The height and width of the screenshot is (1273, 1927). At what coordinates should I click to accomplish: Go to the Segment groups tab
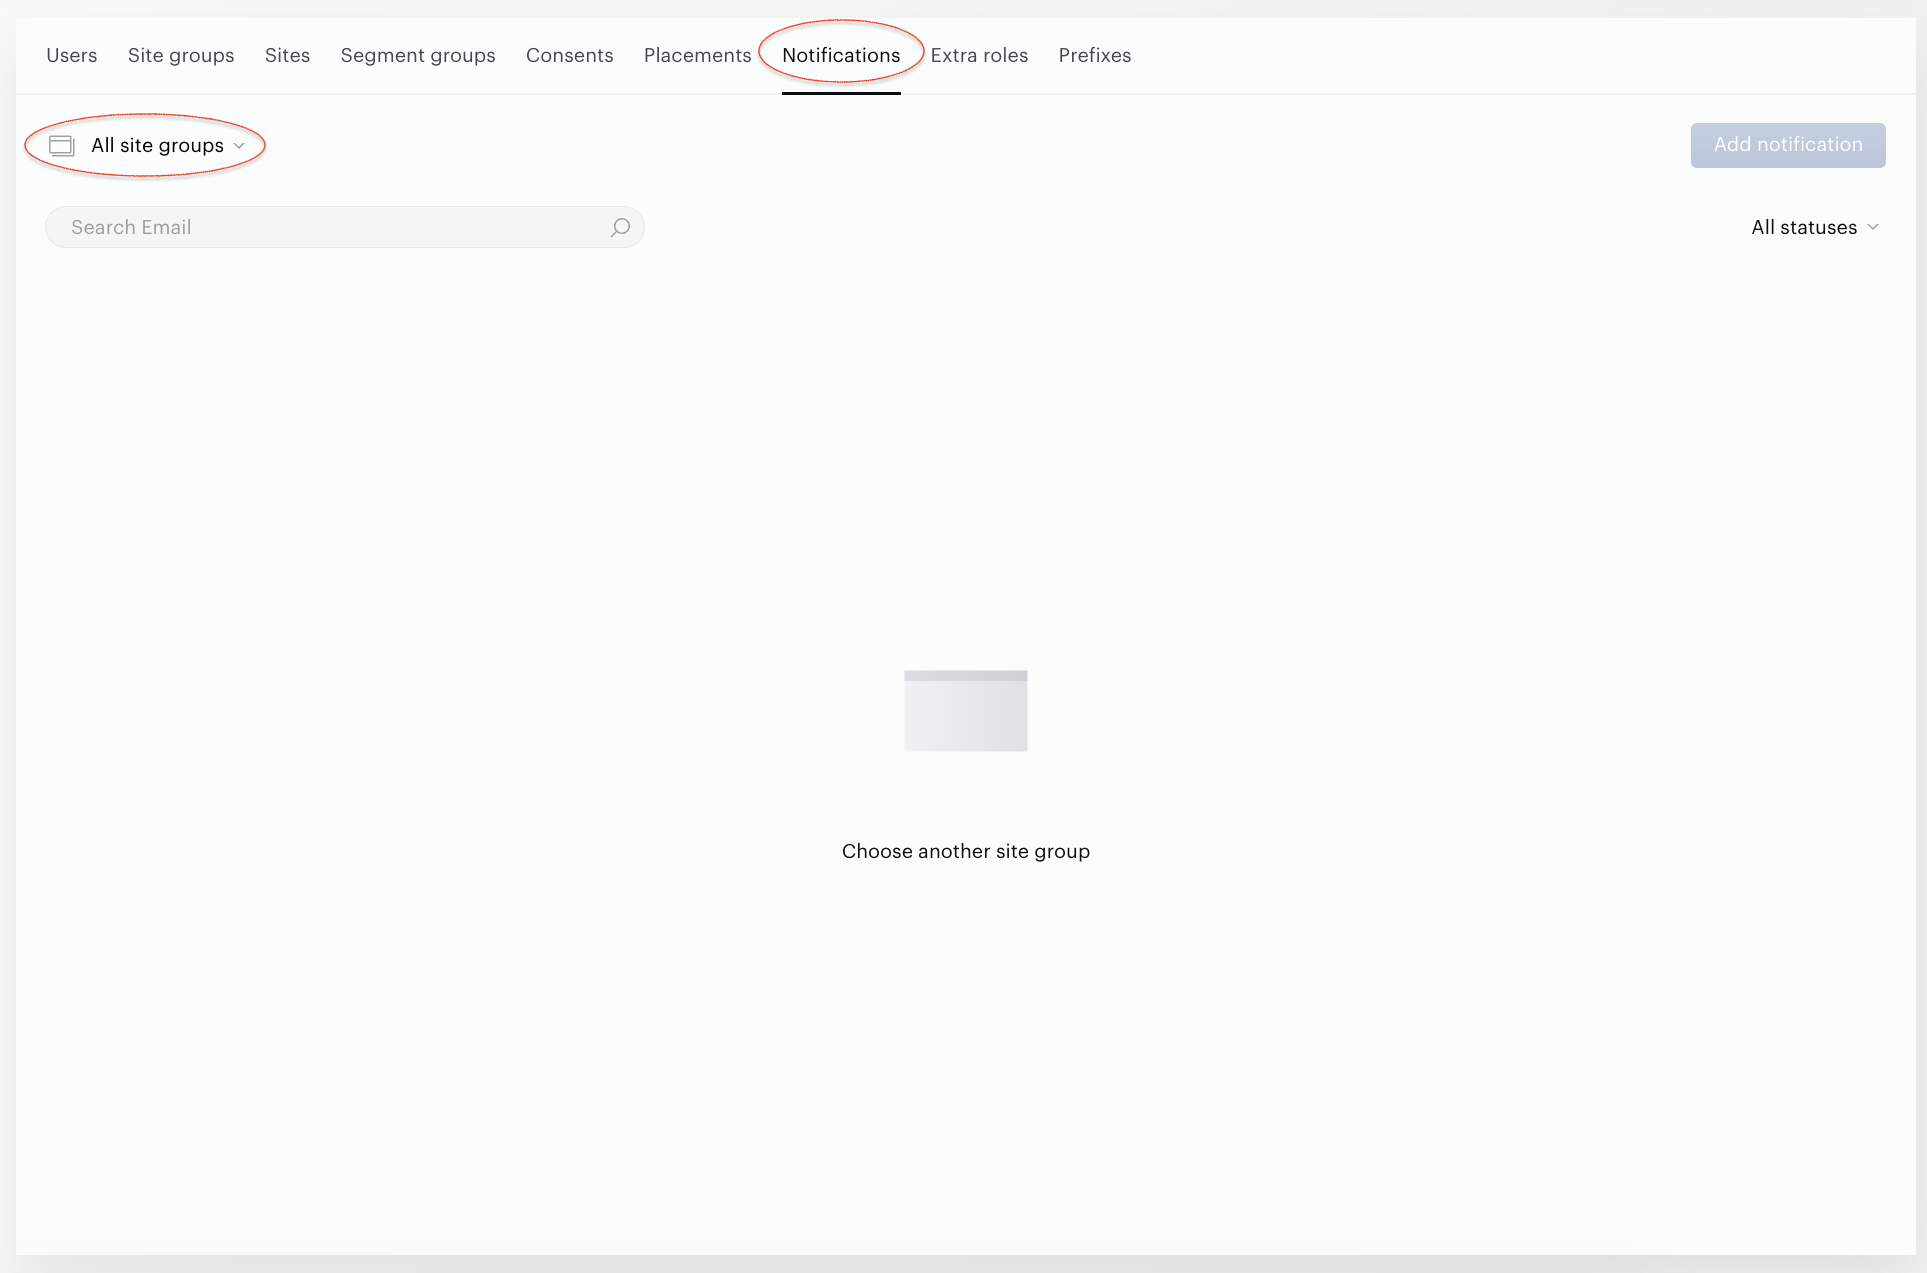click(418, 55)
